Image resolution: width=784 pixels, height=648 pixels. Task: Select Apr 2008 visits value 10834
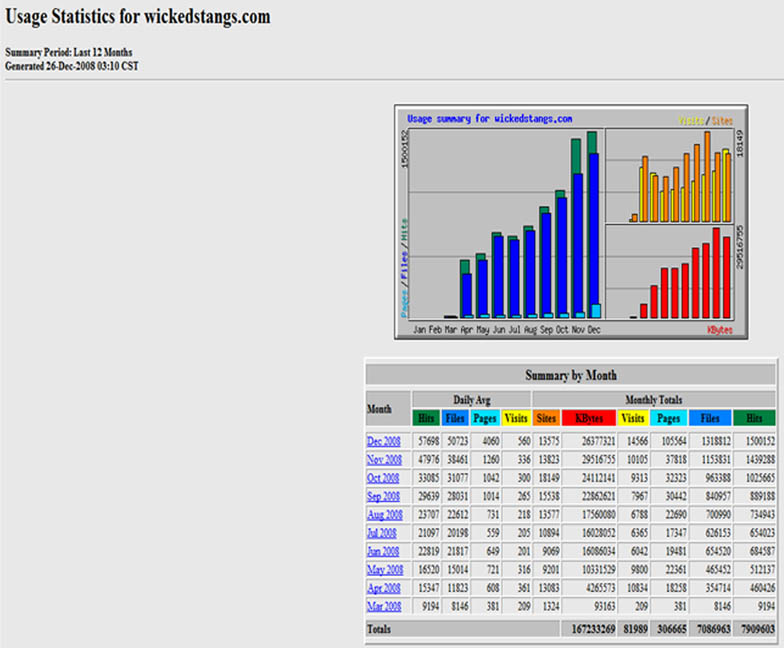(x=637, y=588)
